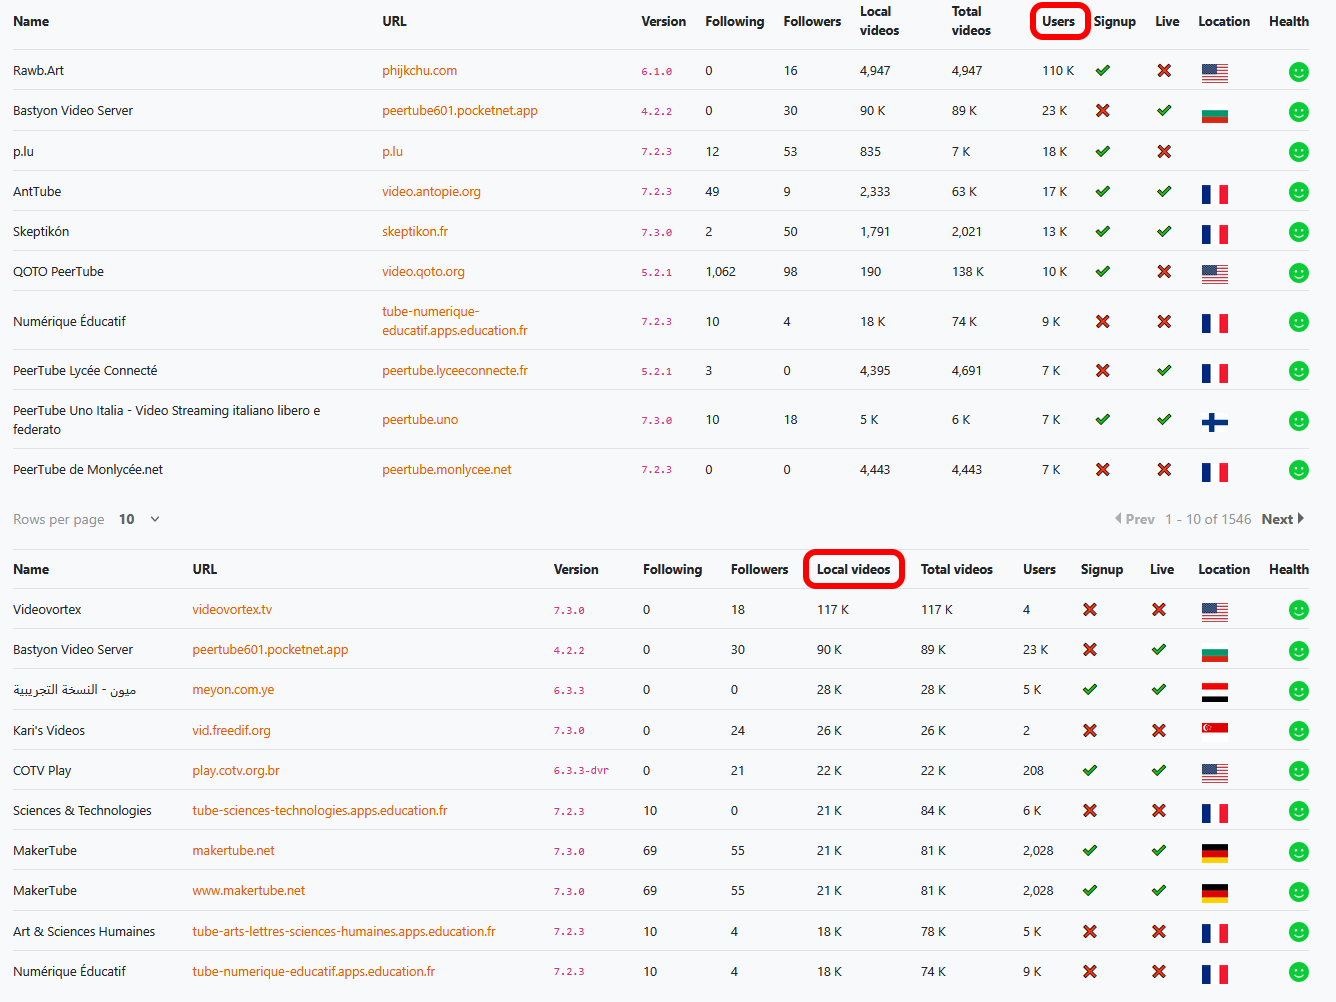Click the Singapore flag for Kari's Videos
Screen dimensions: 1336x1002
click(x=1214, y=729)
